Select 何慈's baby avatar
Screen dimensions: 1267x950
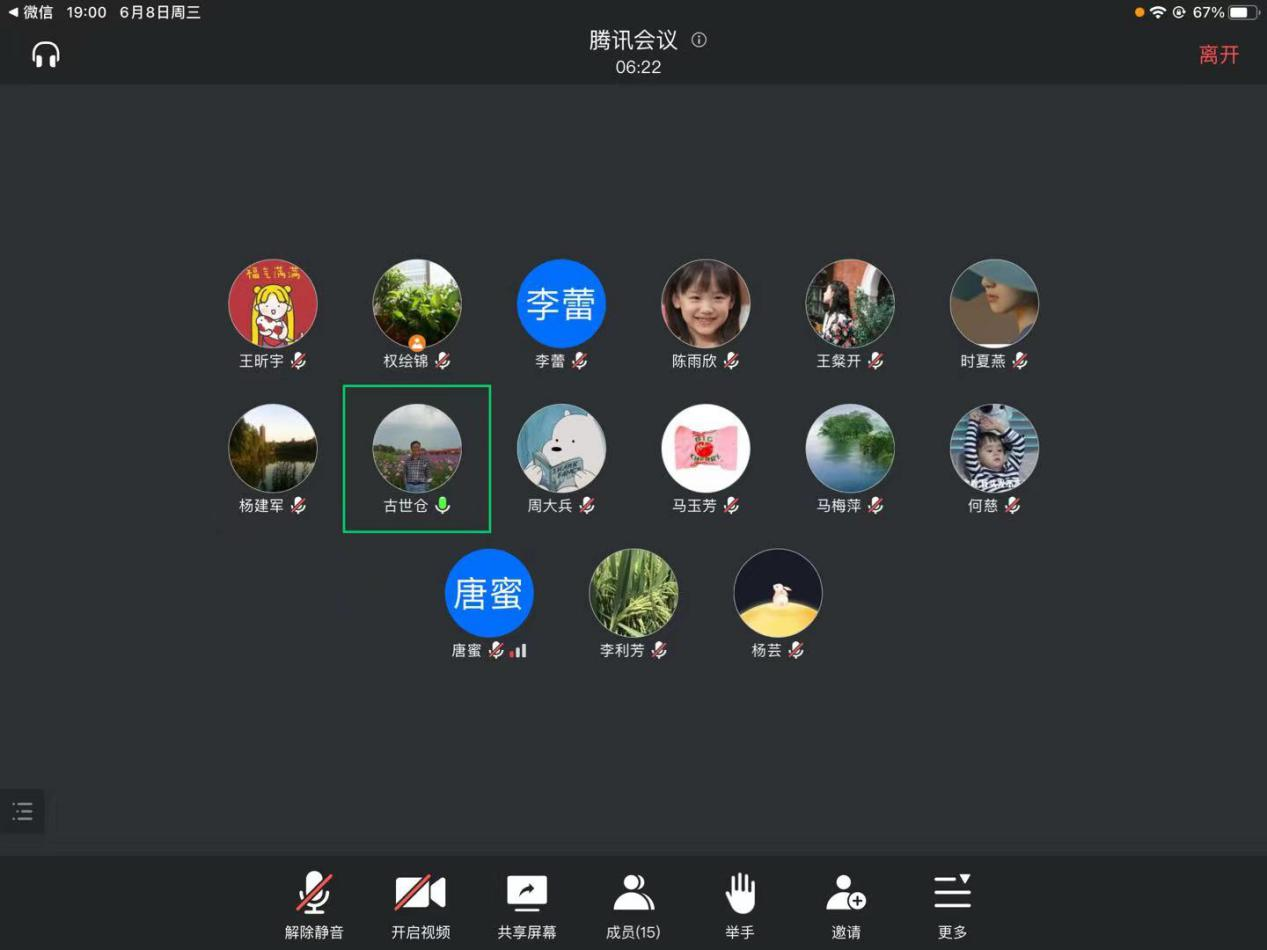coord(994,448)
